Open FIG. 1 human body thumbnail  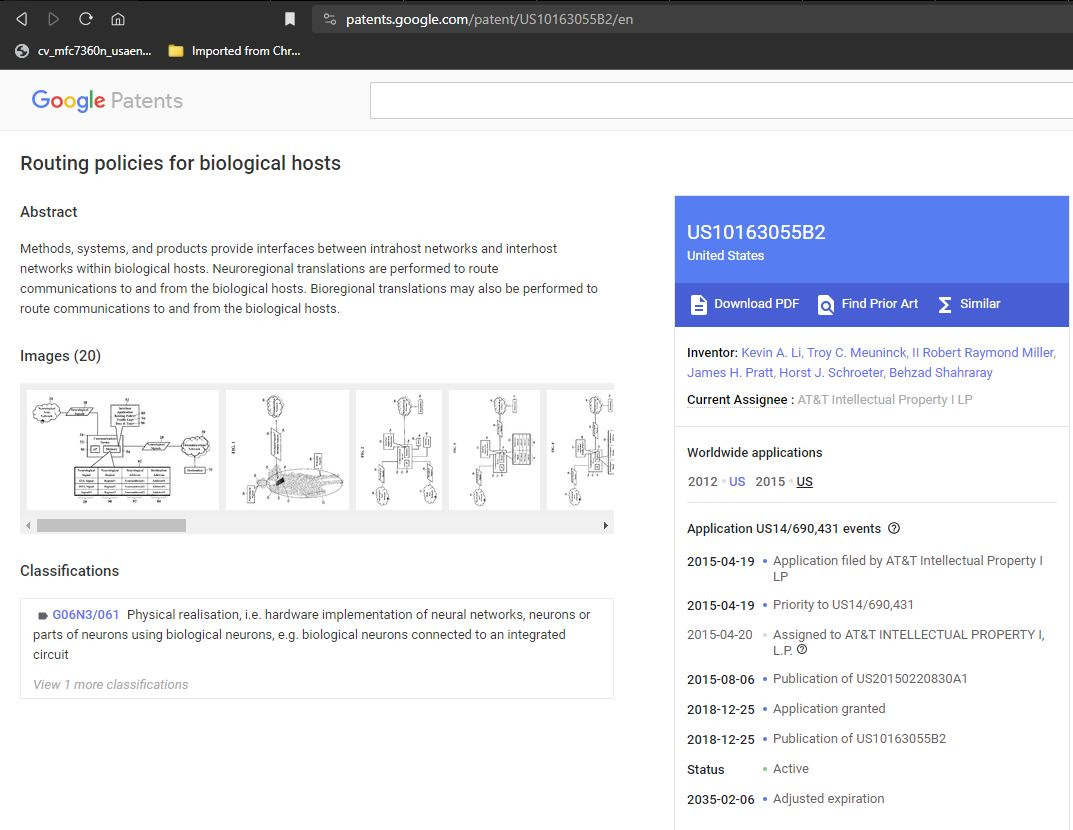coord(287,450)
